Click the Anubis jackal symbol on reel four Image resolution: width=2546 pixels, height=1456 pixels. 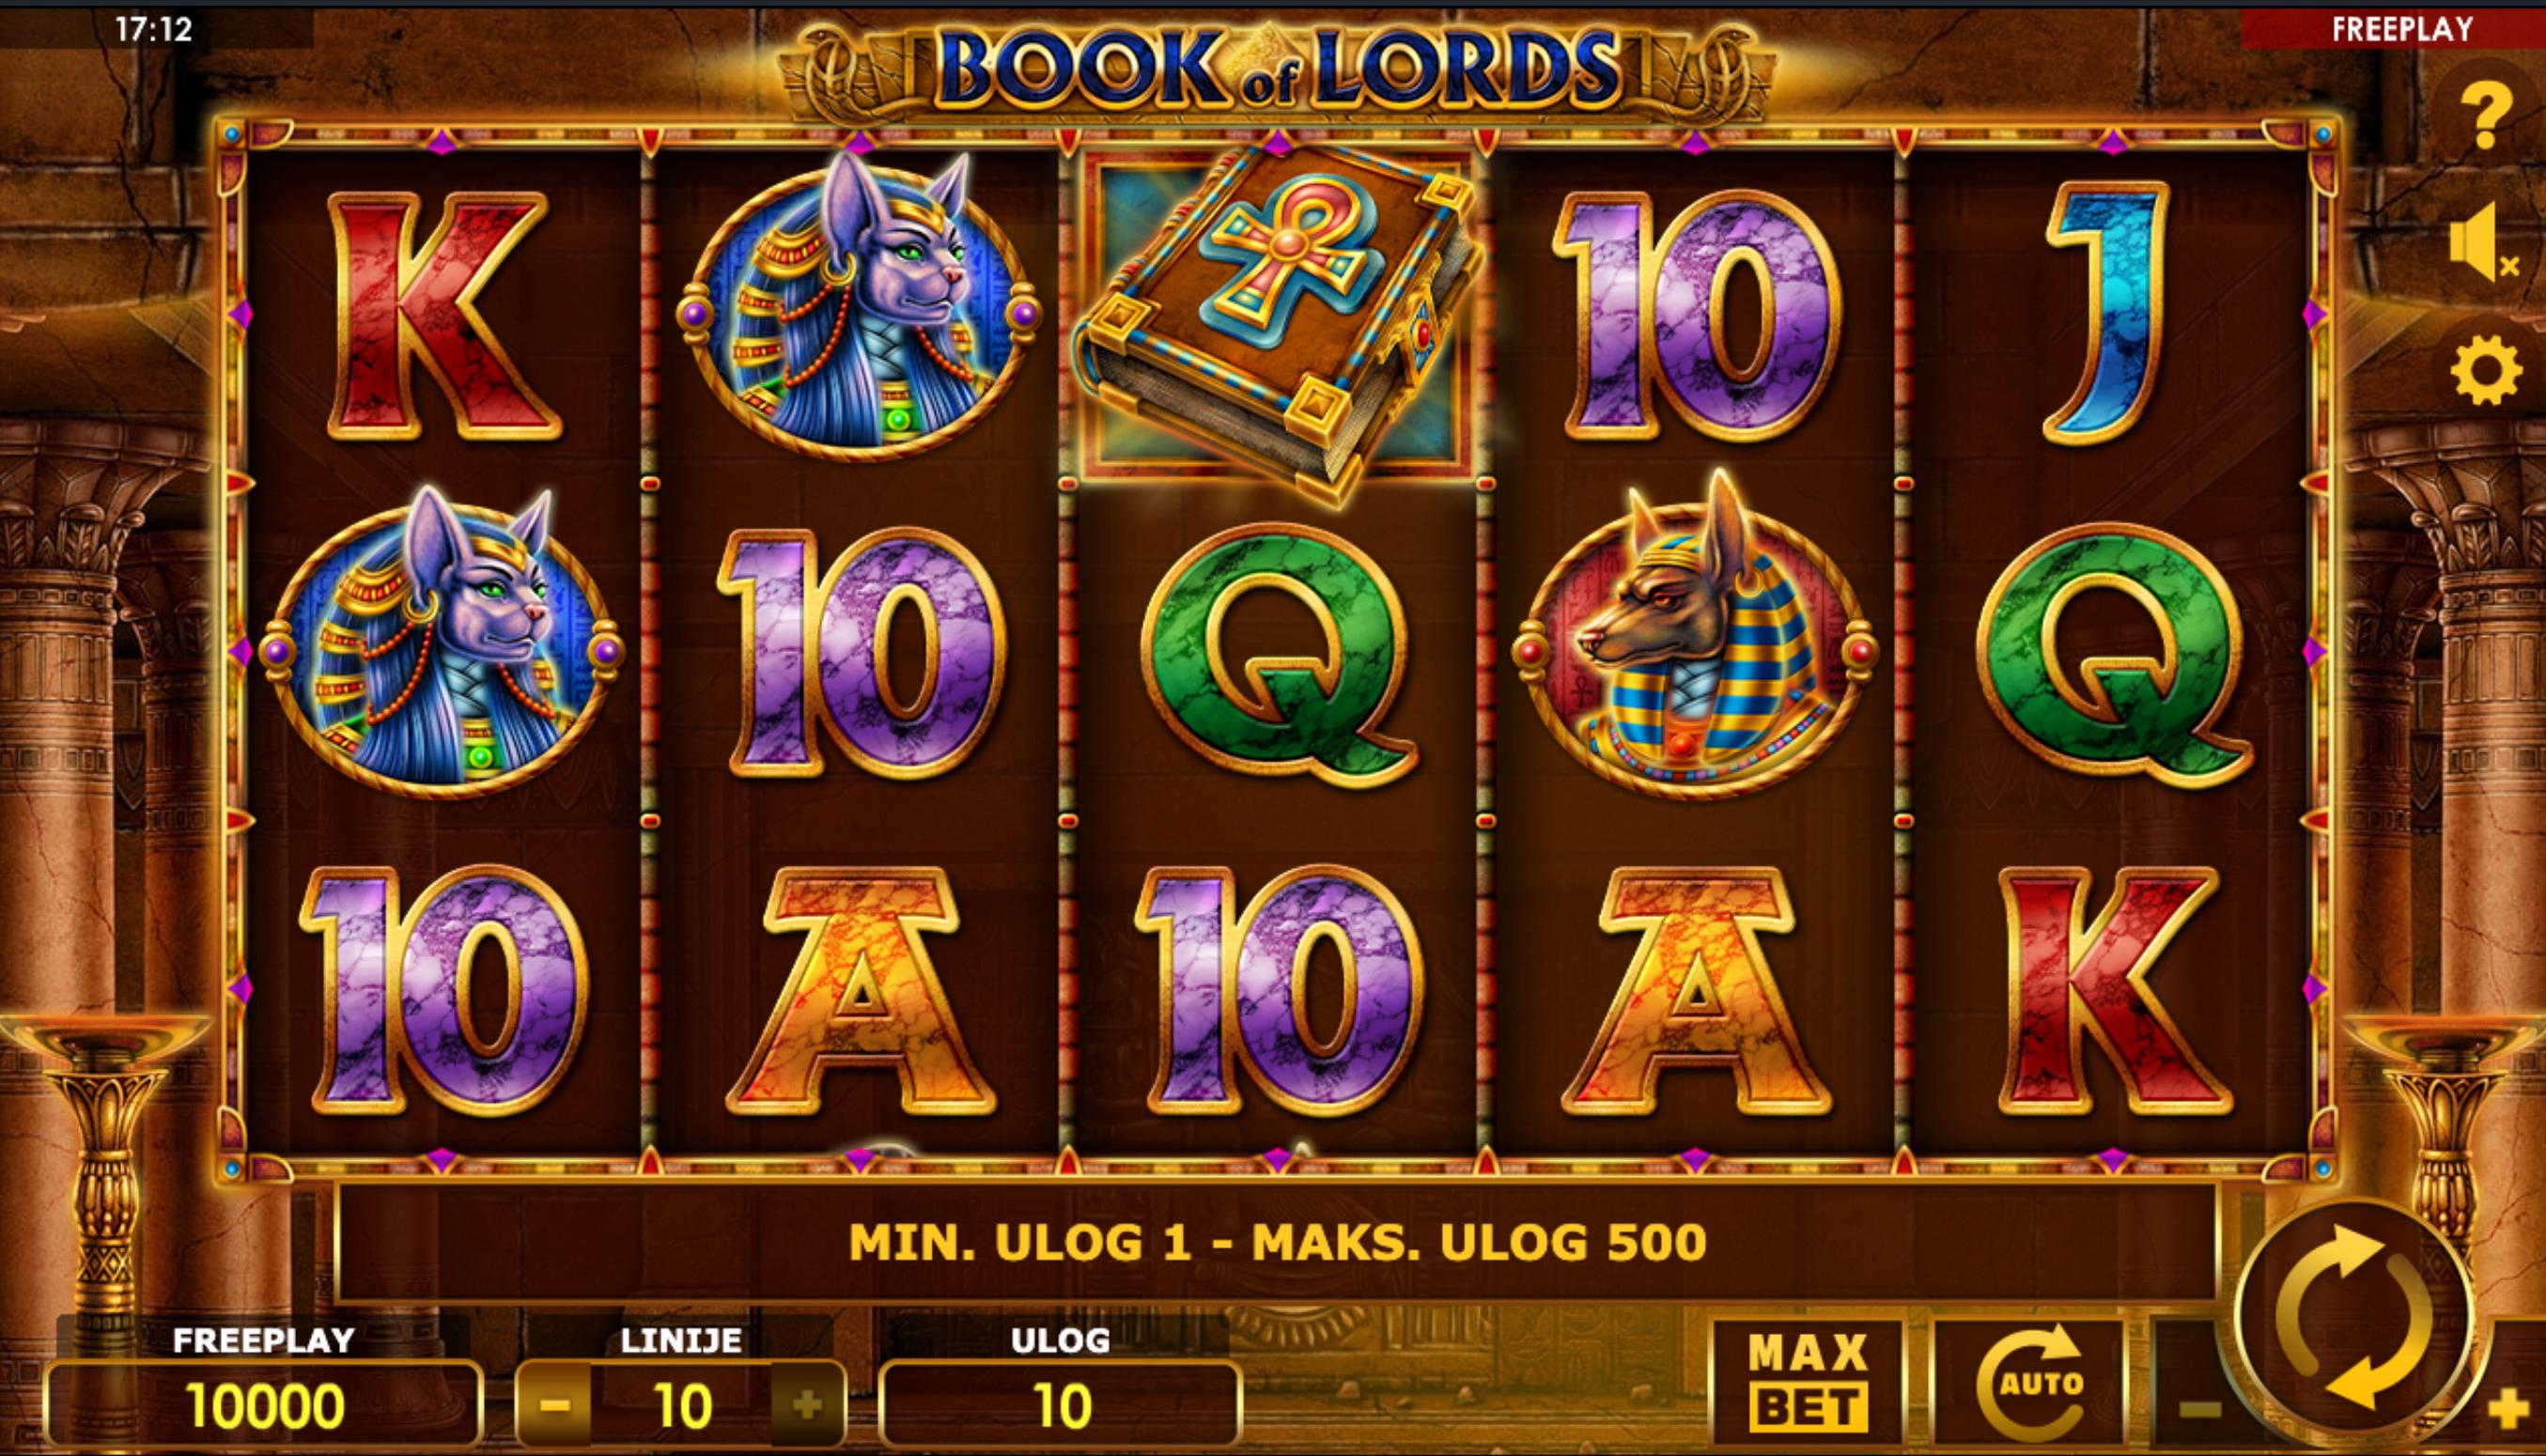tap(1695, 637)
